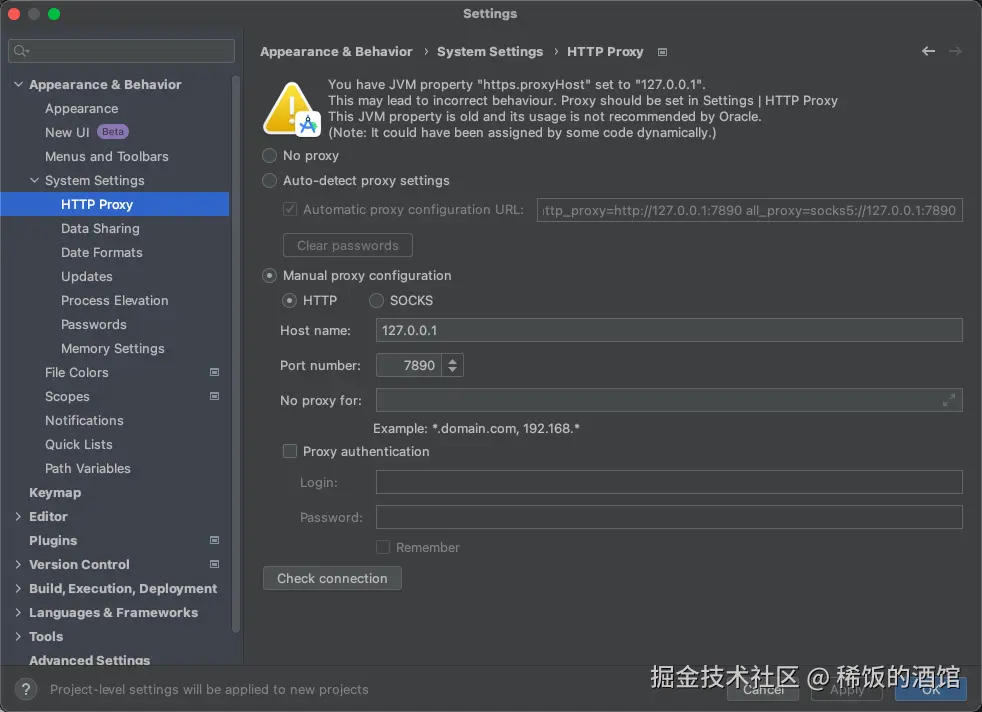Open Quick Lists settings

click(79, 444)
